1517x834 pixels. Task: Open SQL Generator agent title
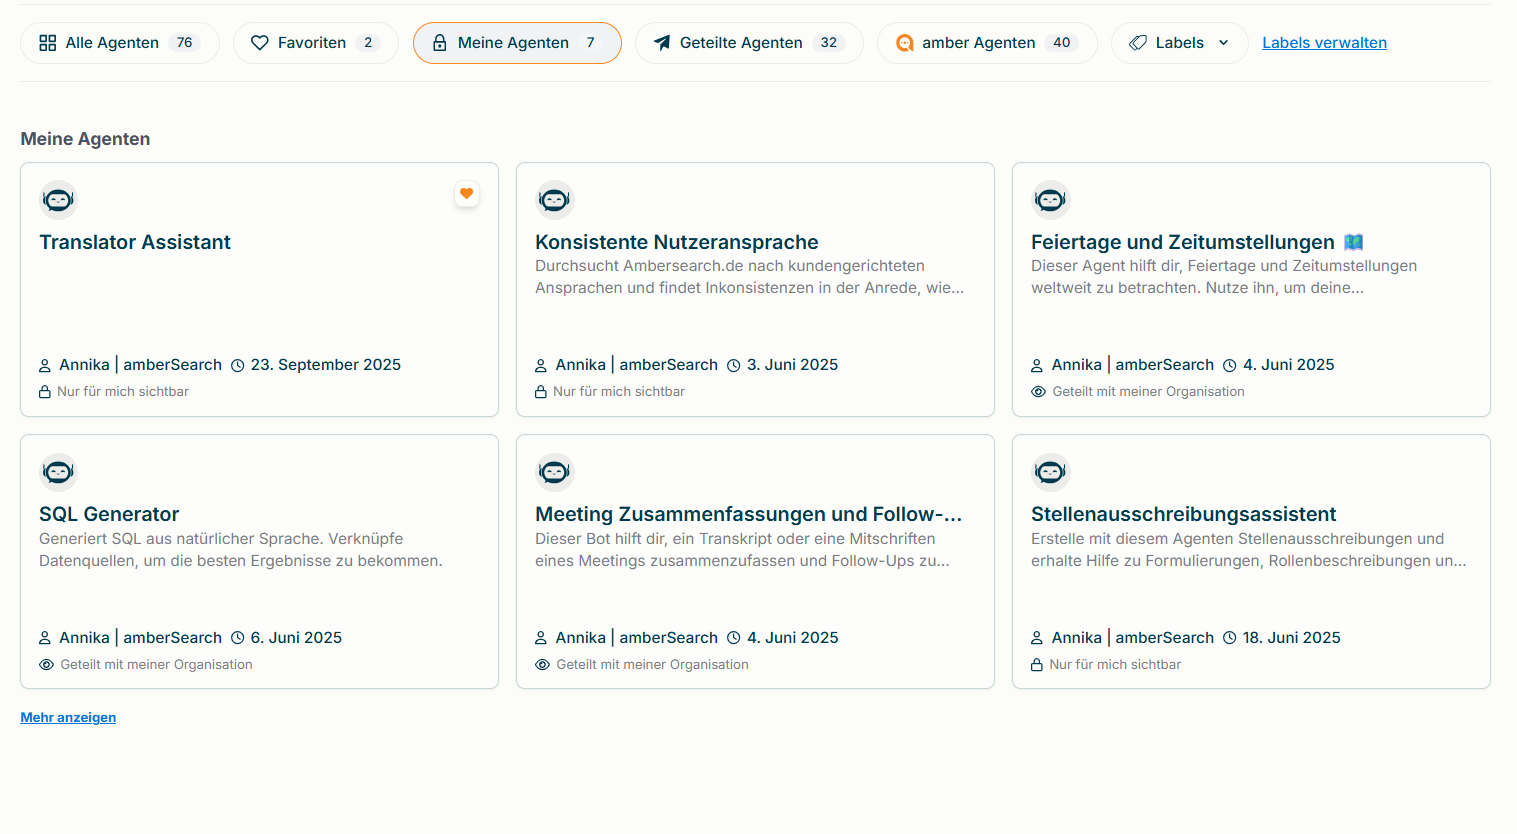click(x=109, y=514)
